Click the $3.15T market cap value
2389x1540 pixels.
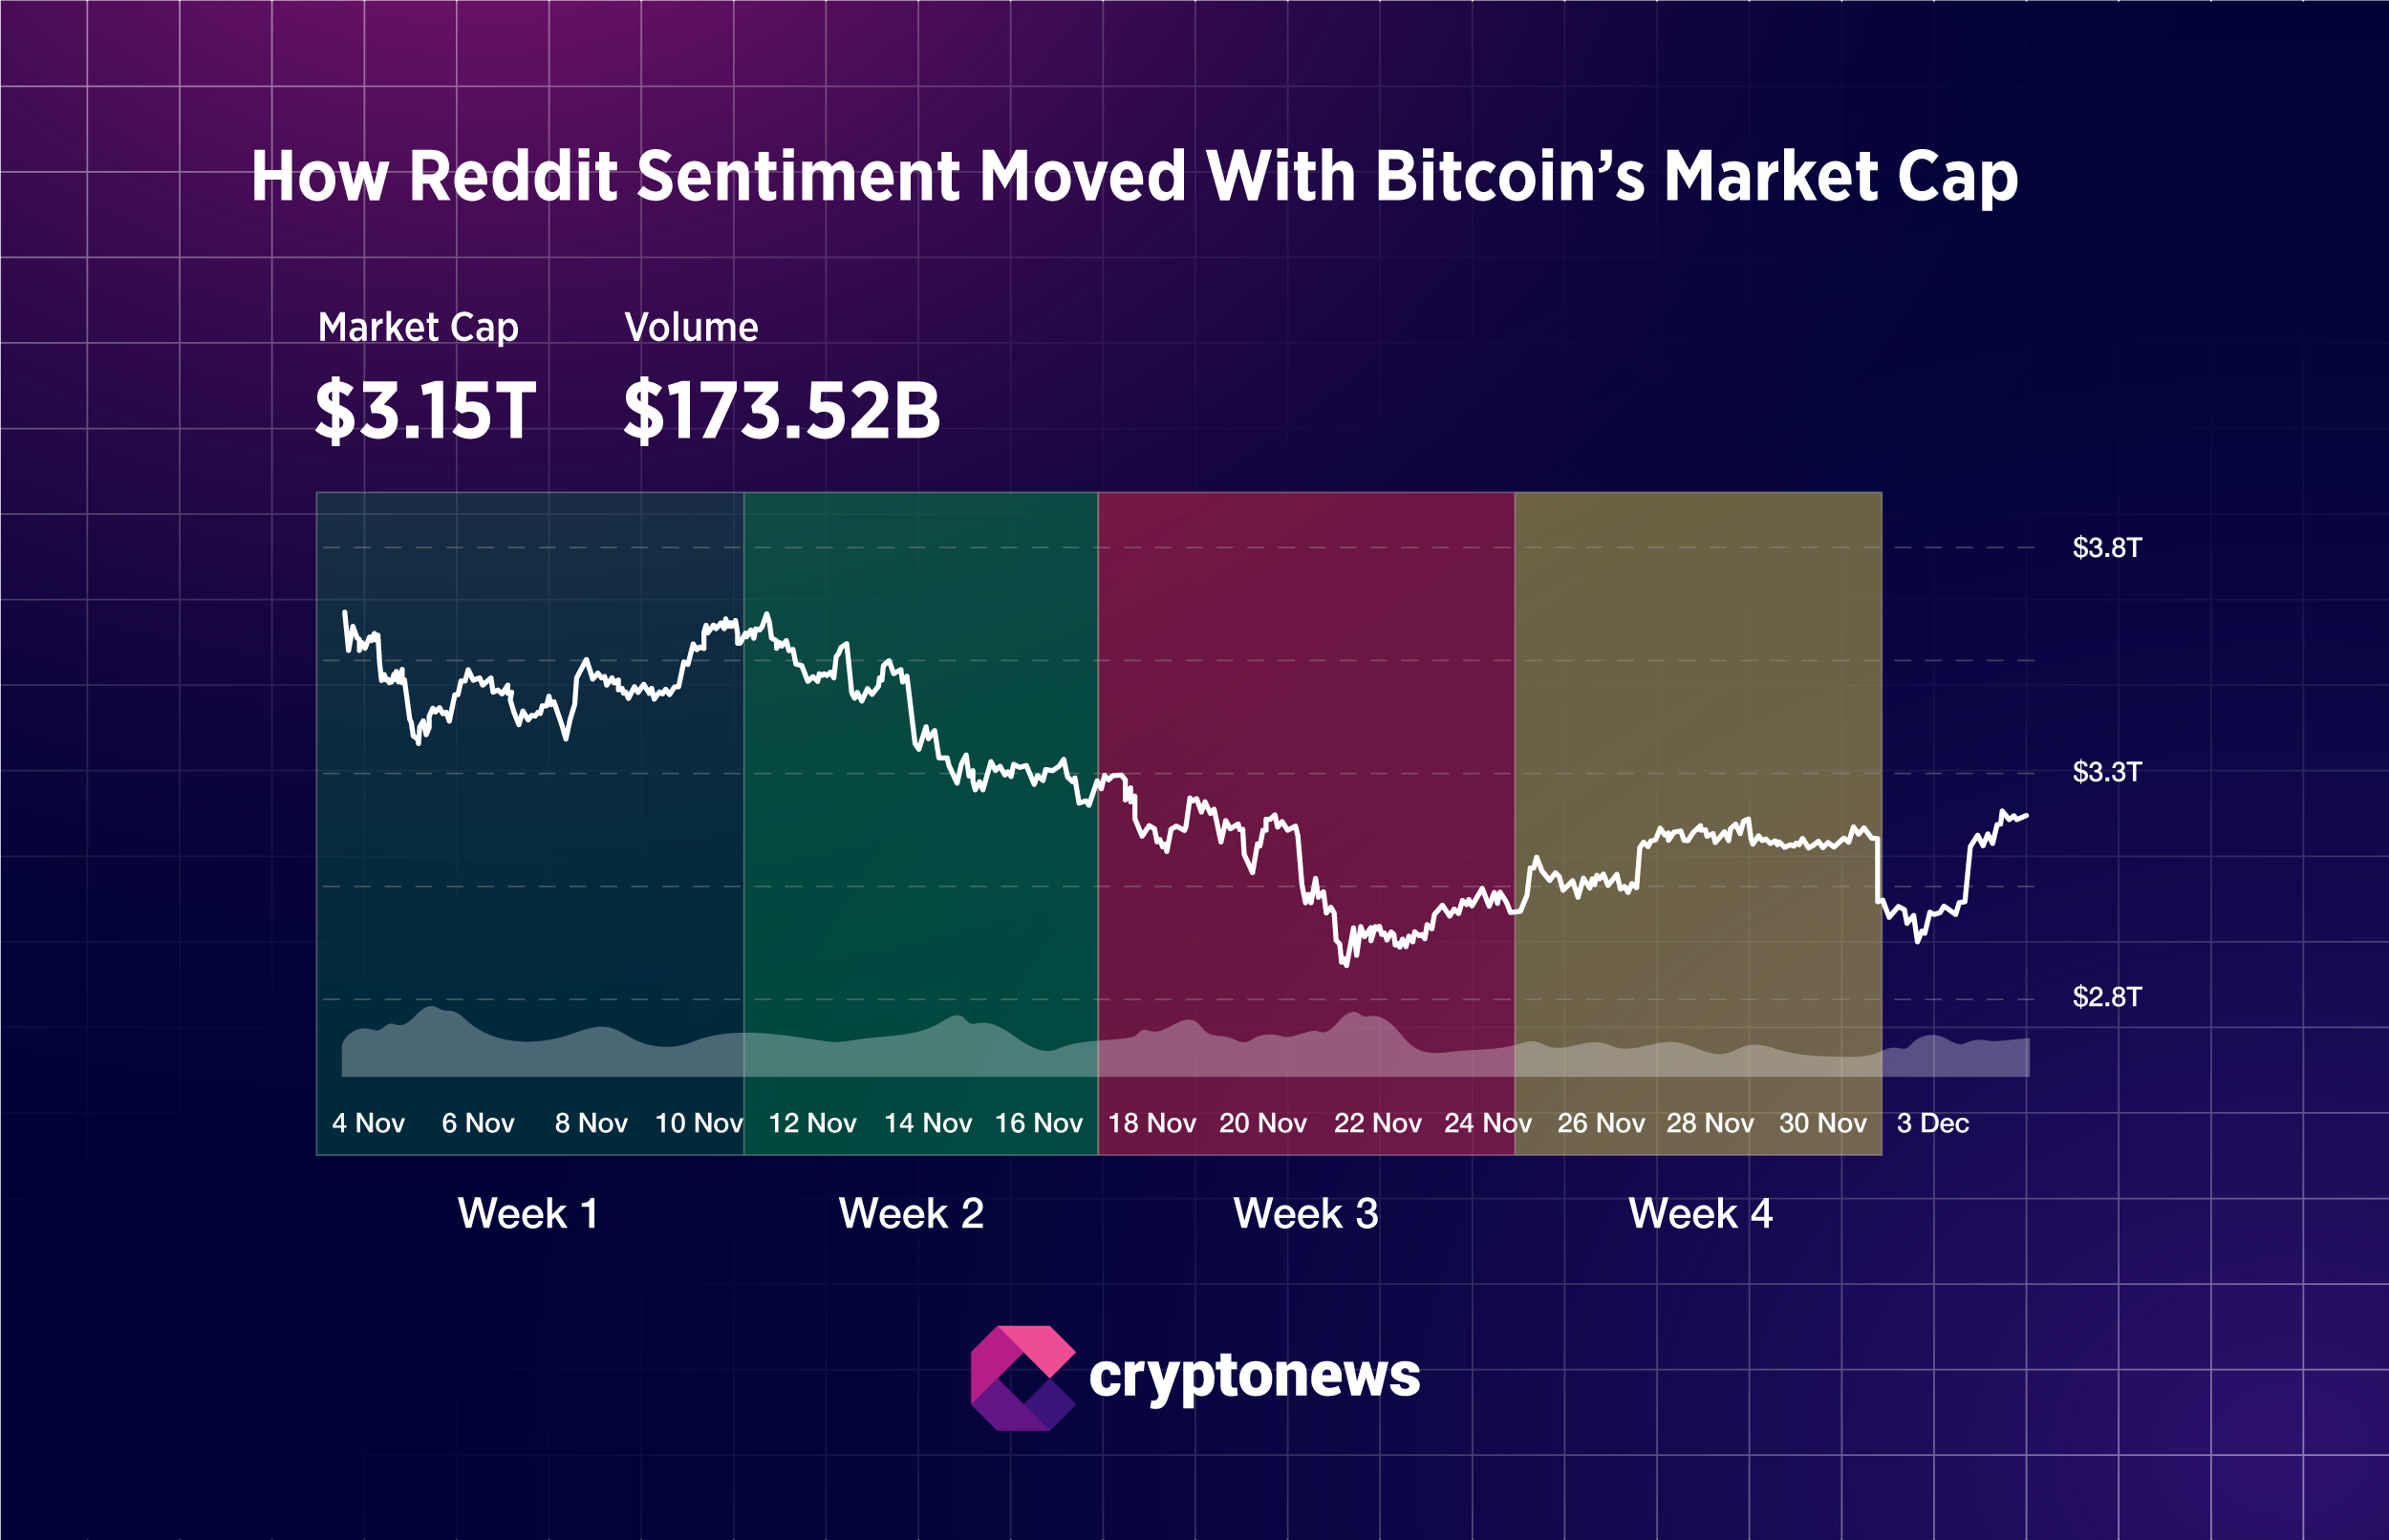(425, 410)
